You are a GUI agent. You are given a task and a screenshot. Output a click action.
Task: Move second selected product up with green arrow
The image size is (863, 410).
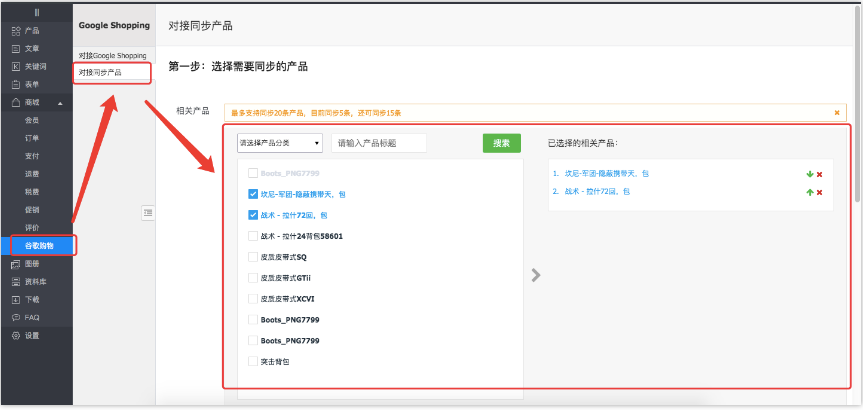810,192
